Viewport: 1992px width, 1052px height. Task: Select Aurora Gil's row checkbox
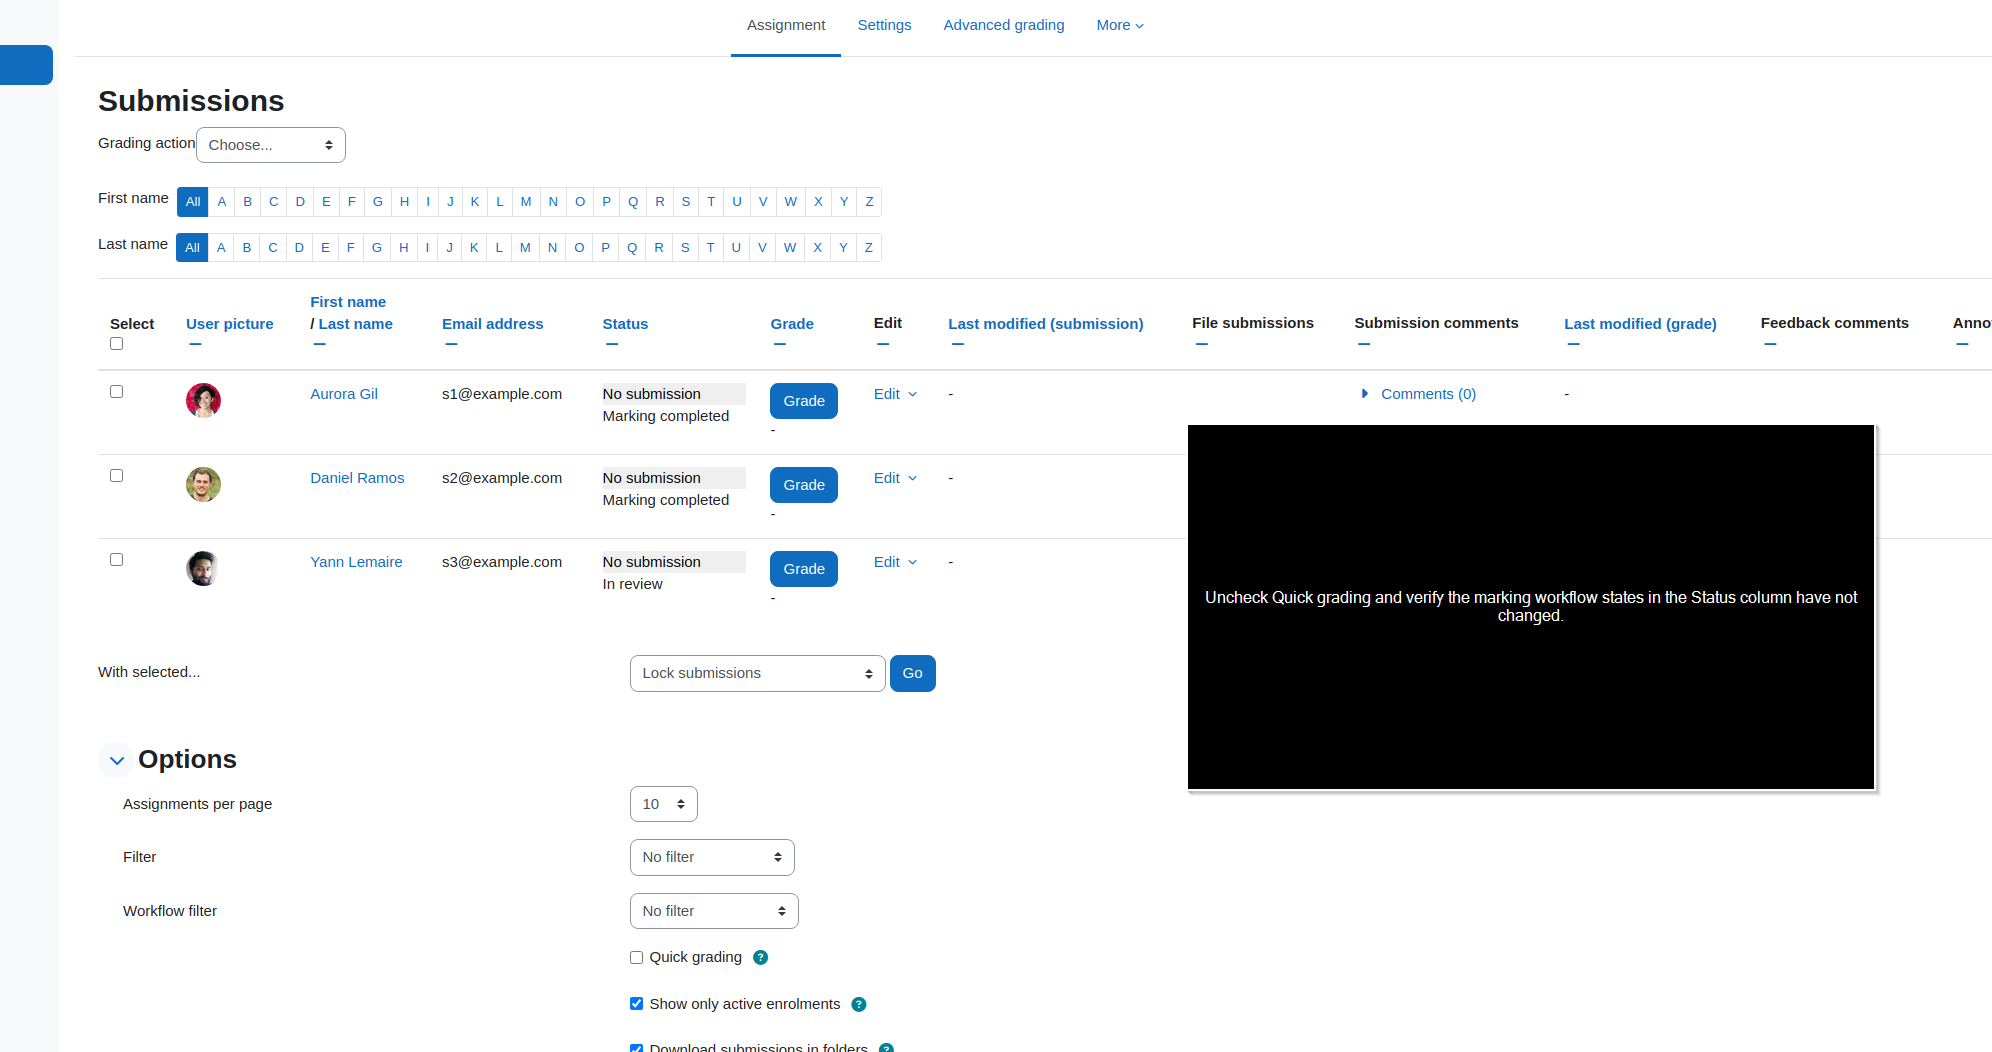click(x=116, y=392)
